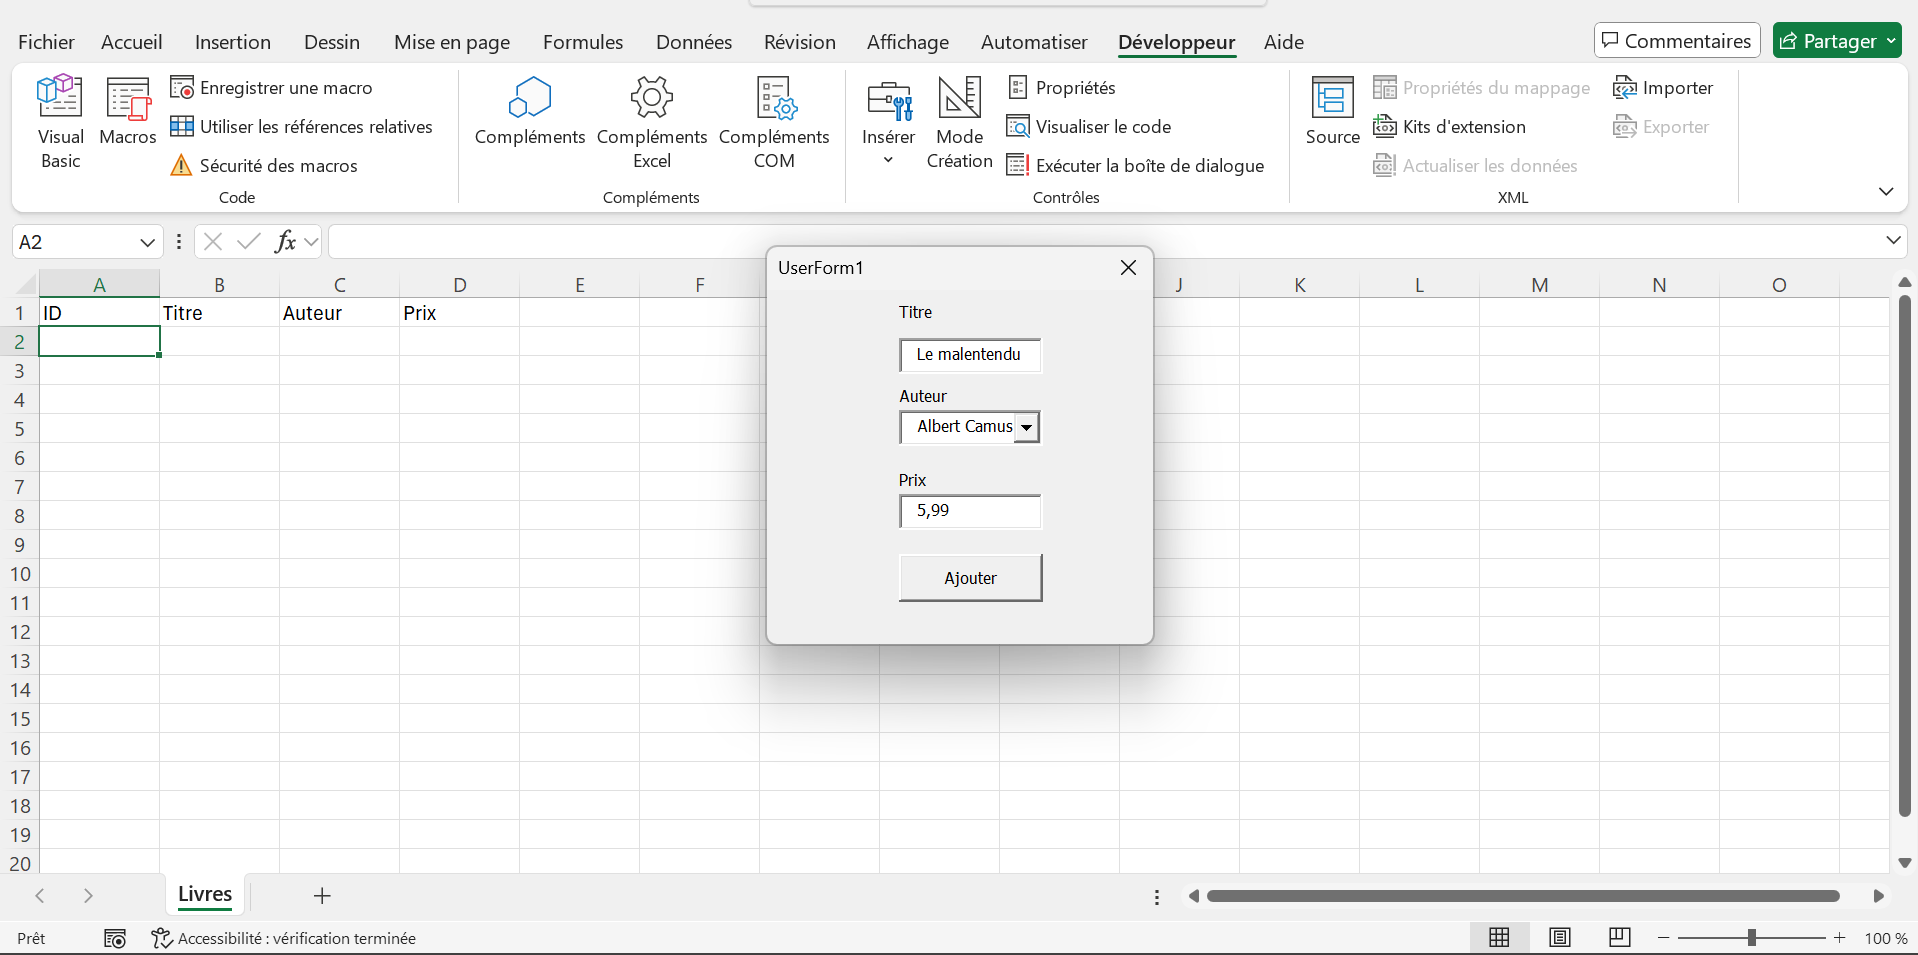Image resolution: width=1918 pixels, height=955 pixels.
Task: Open the Commentaires pane
Action: tap(1677, 41)
